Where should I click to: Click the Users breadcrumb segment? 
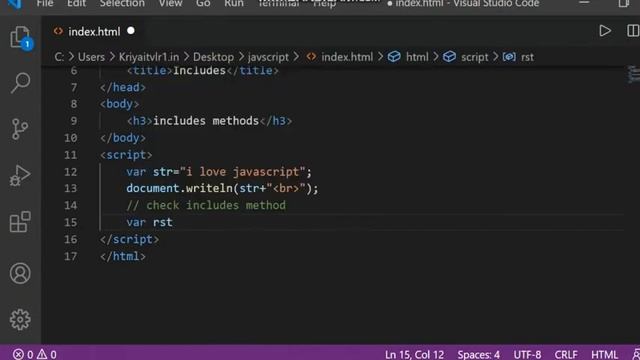point(91,57)
